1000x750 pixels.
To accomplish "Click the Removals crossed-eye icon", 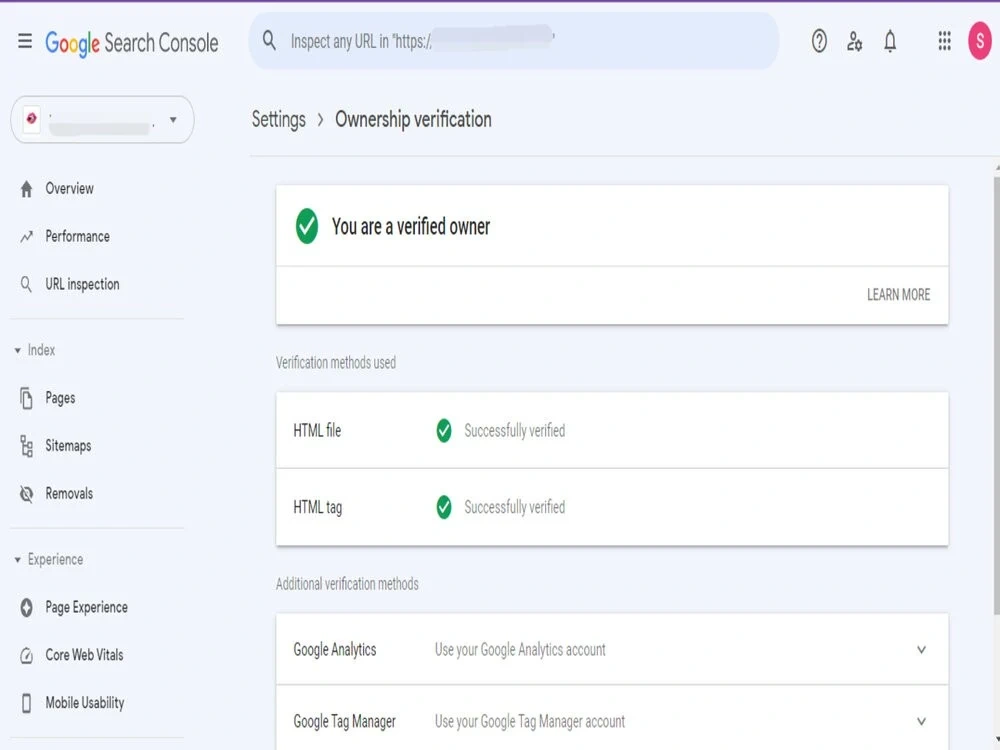I will click(x=26, y=494).
